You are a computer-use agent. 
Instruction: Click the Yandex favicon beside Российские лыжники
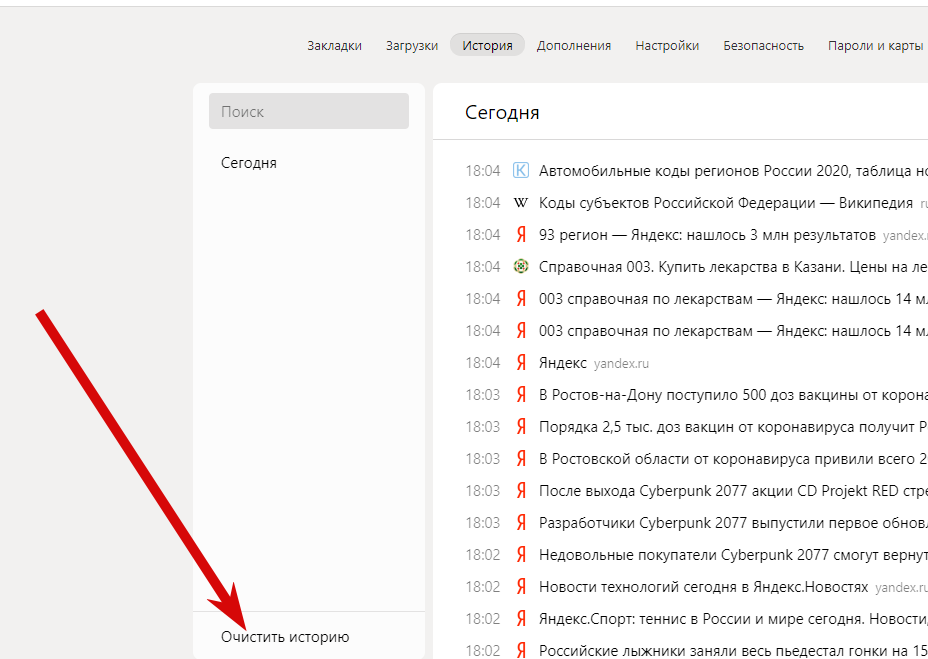pyautogui.click(x=521, y=651)
